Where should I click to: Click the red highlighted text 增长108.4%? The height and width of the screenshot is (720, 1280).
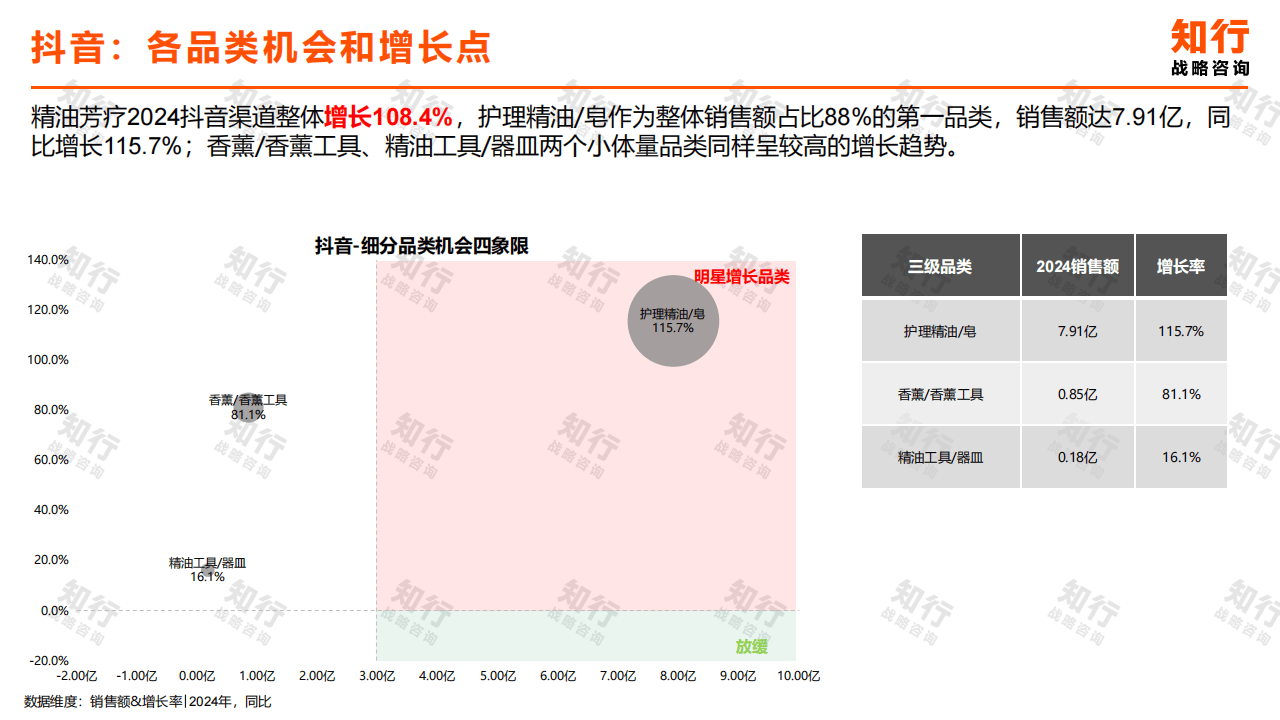click(388, 116)
